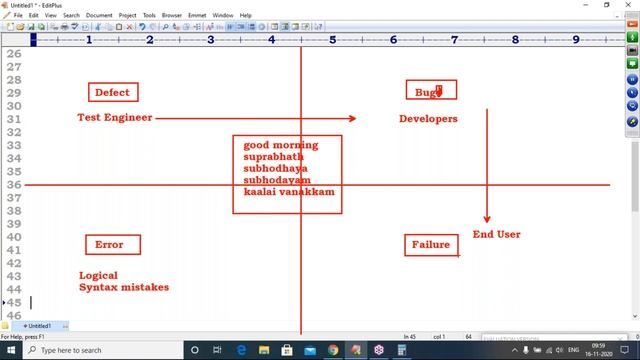
Task: Run the Spell check toolbar icon
Action: pos(75,27)
